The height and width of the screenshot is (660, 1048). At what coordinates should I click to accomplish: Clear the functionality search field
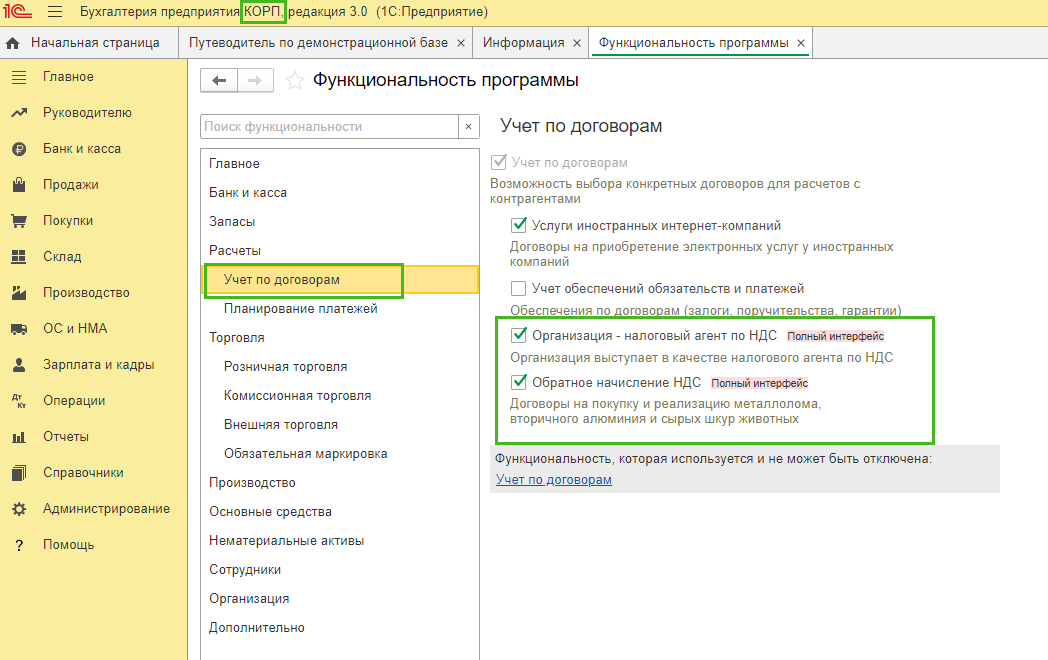point(469,126)
